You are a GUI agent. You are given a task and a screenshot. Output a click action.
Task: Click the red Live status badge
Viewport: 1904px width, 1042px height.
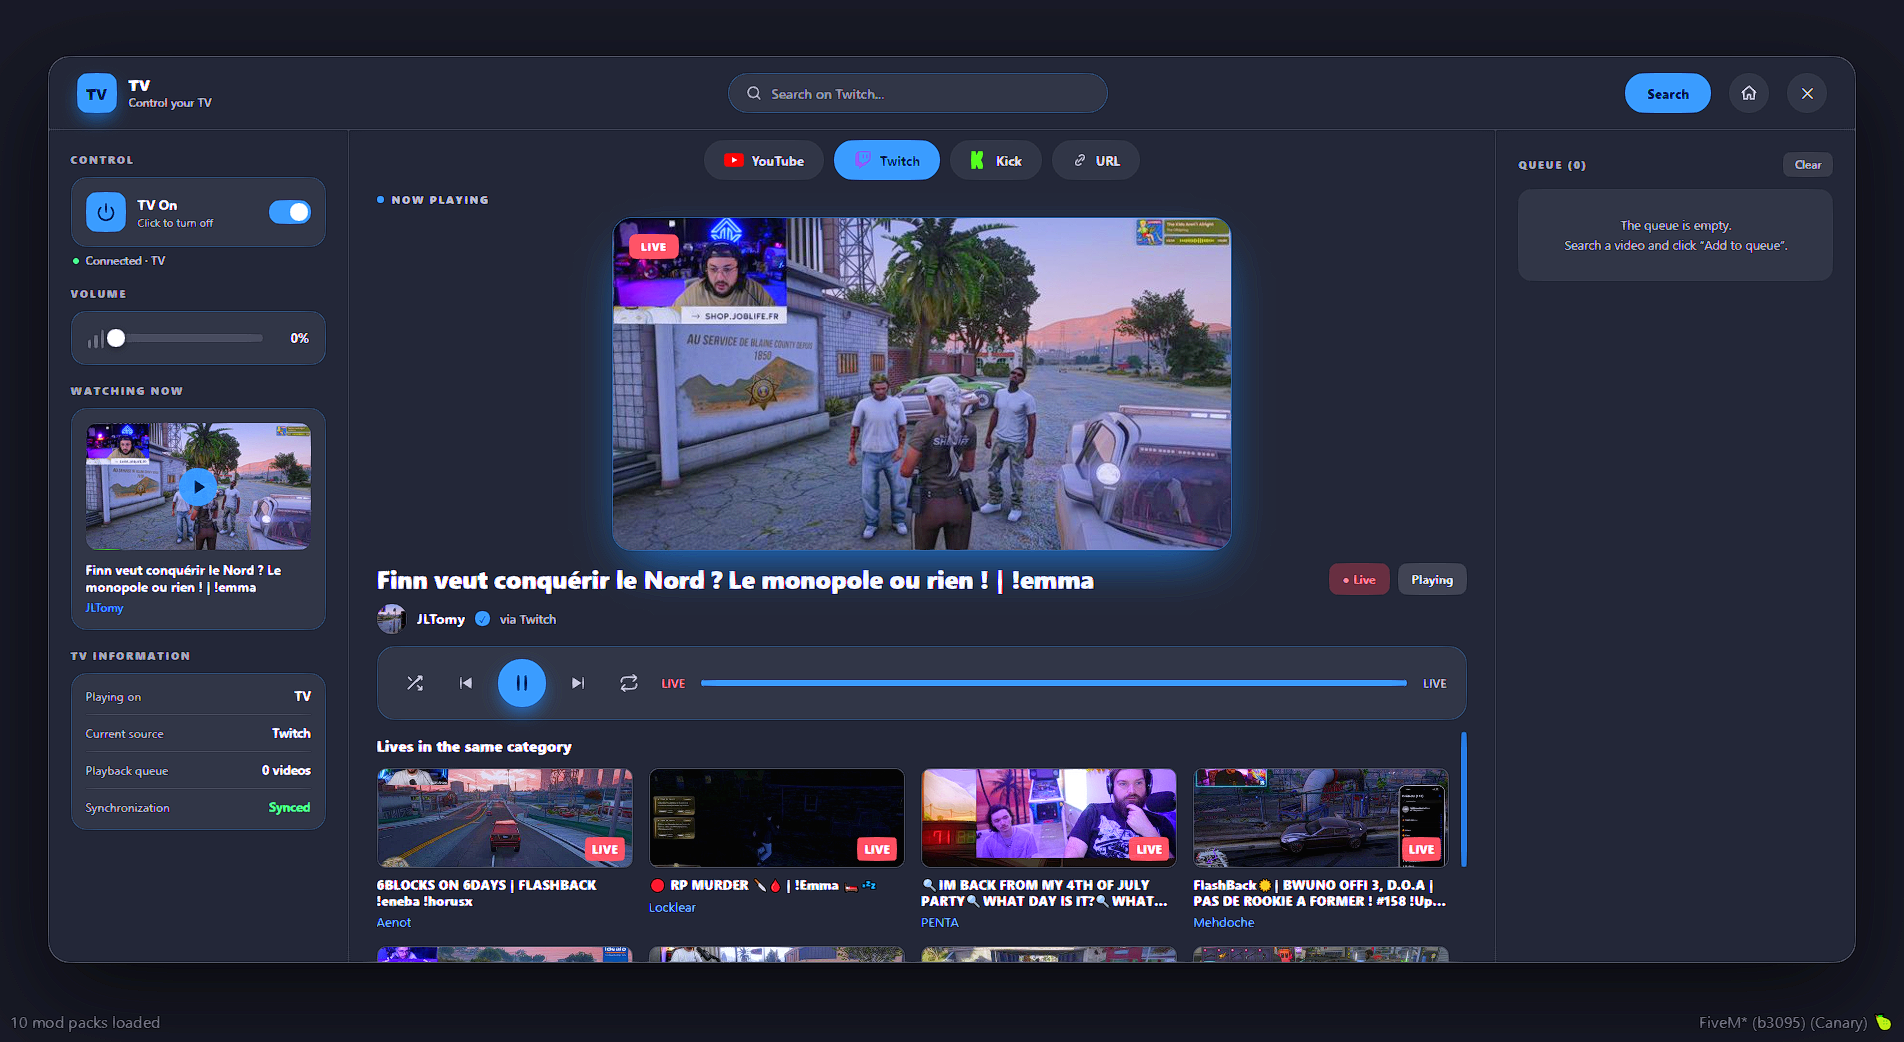(1359, 580)
